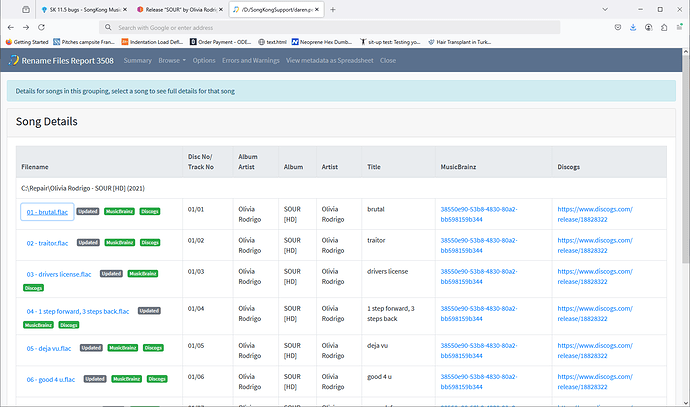The image size is (690, 407).
Task: Close the Release SOUR by Olivia Rodrigo tab
Action: point(221,9)
